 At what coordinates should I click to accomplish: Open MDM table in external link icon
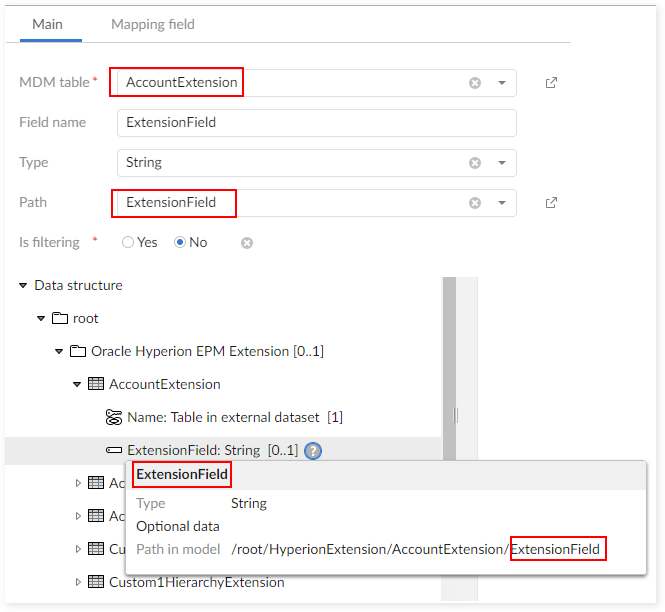[x=551, y=83]
